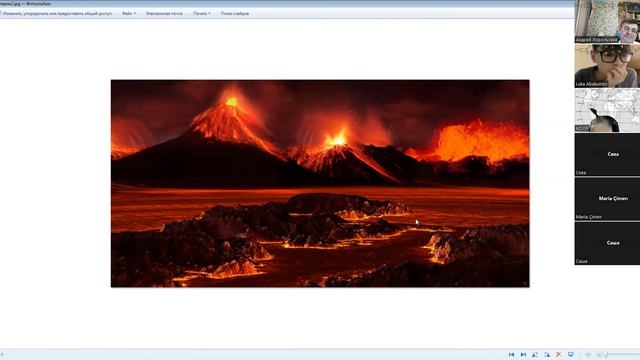Rotate the image counterclockwise
Screen dimensions: 640x360
(535, 355)
